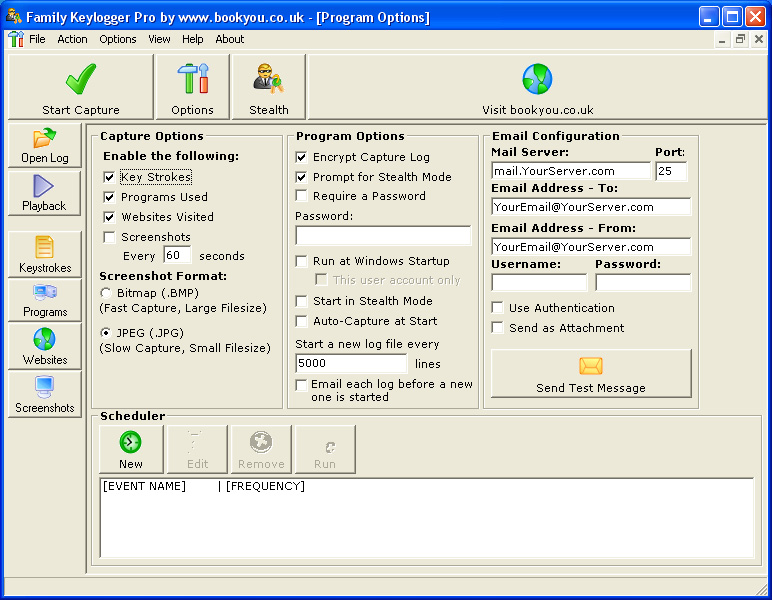Open the Screenshots sidebar view
Viewport: 772px width, 600px height.
(45, 395)
